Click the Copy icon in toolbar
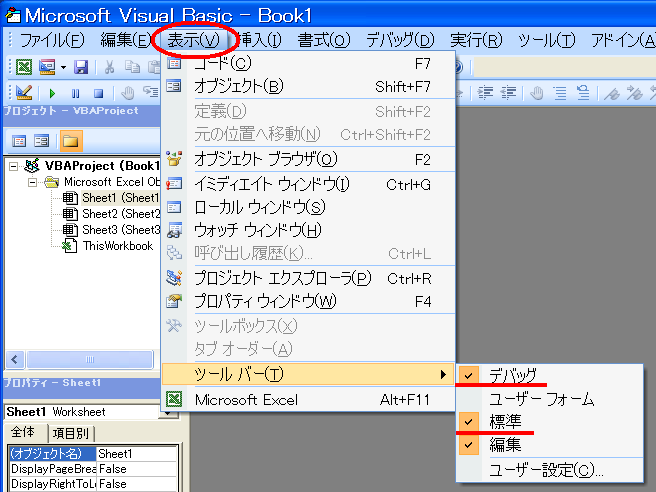Screen dimensions: 656x492 pos(133,67)
